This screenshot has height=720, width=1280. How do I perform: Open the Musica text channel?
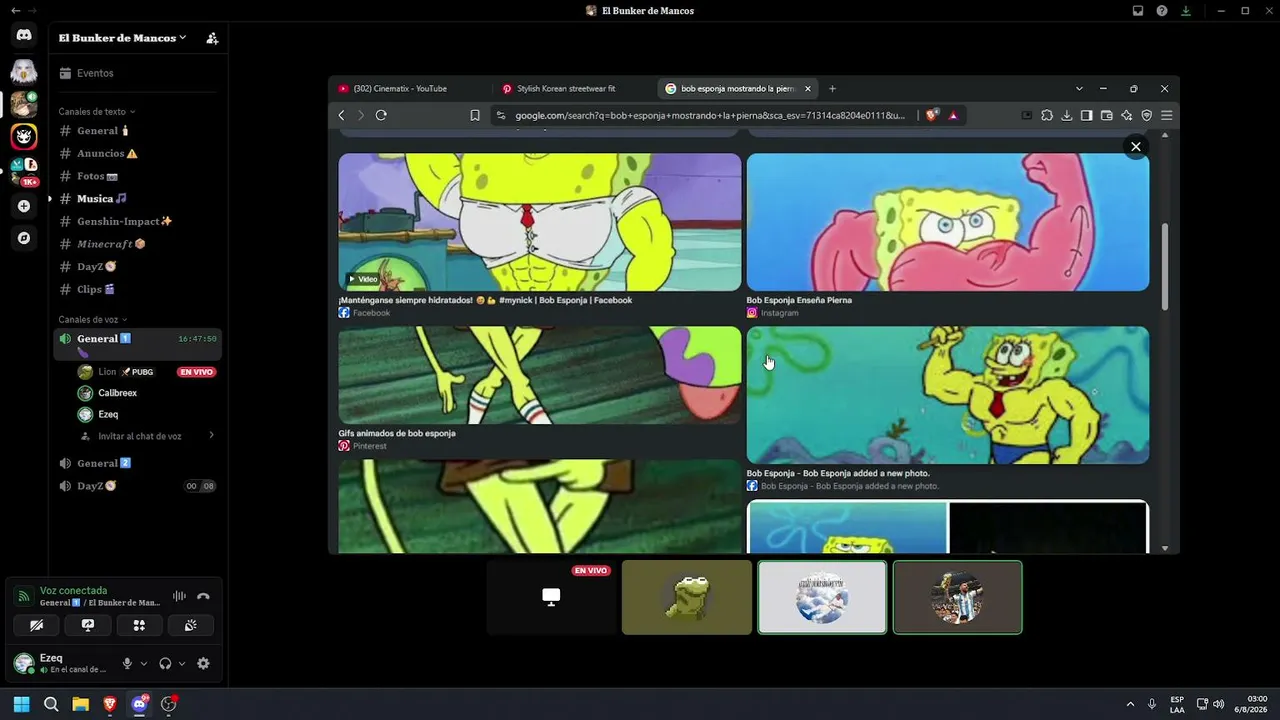(x=138, y=198)
